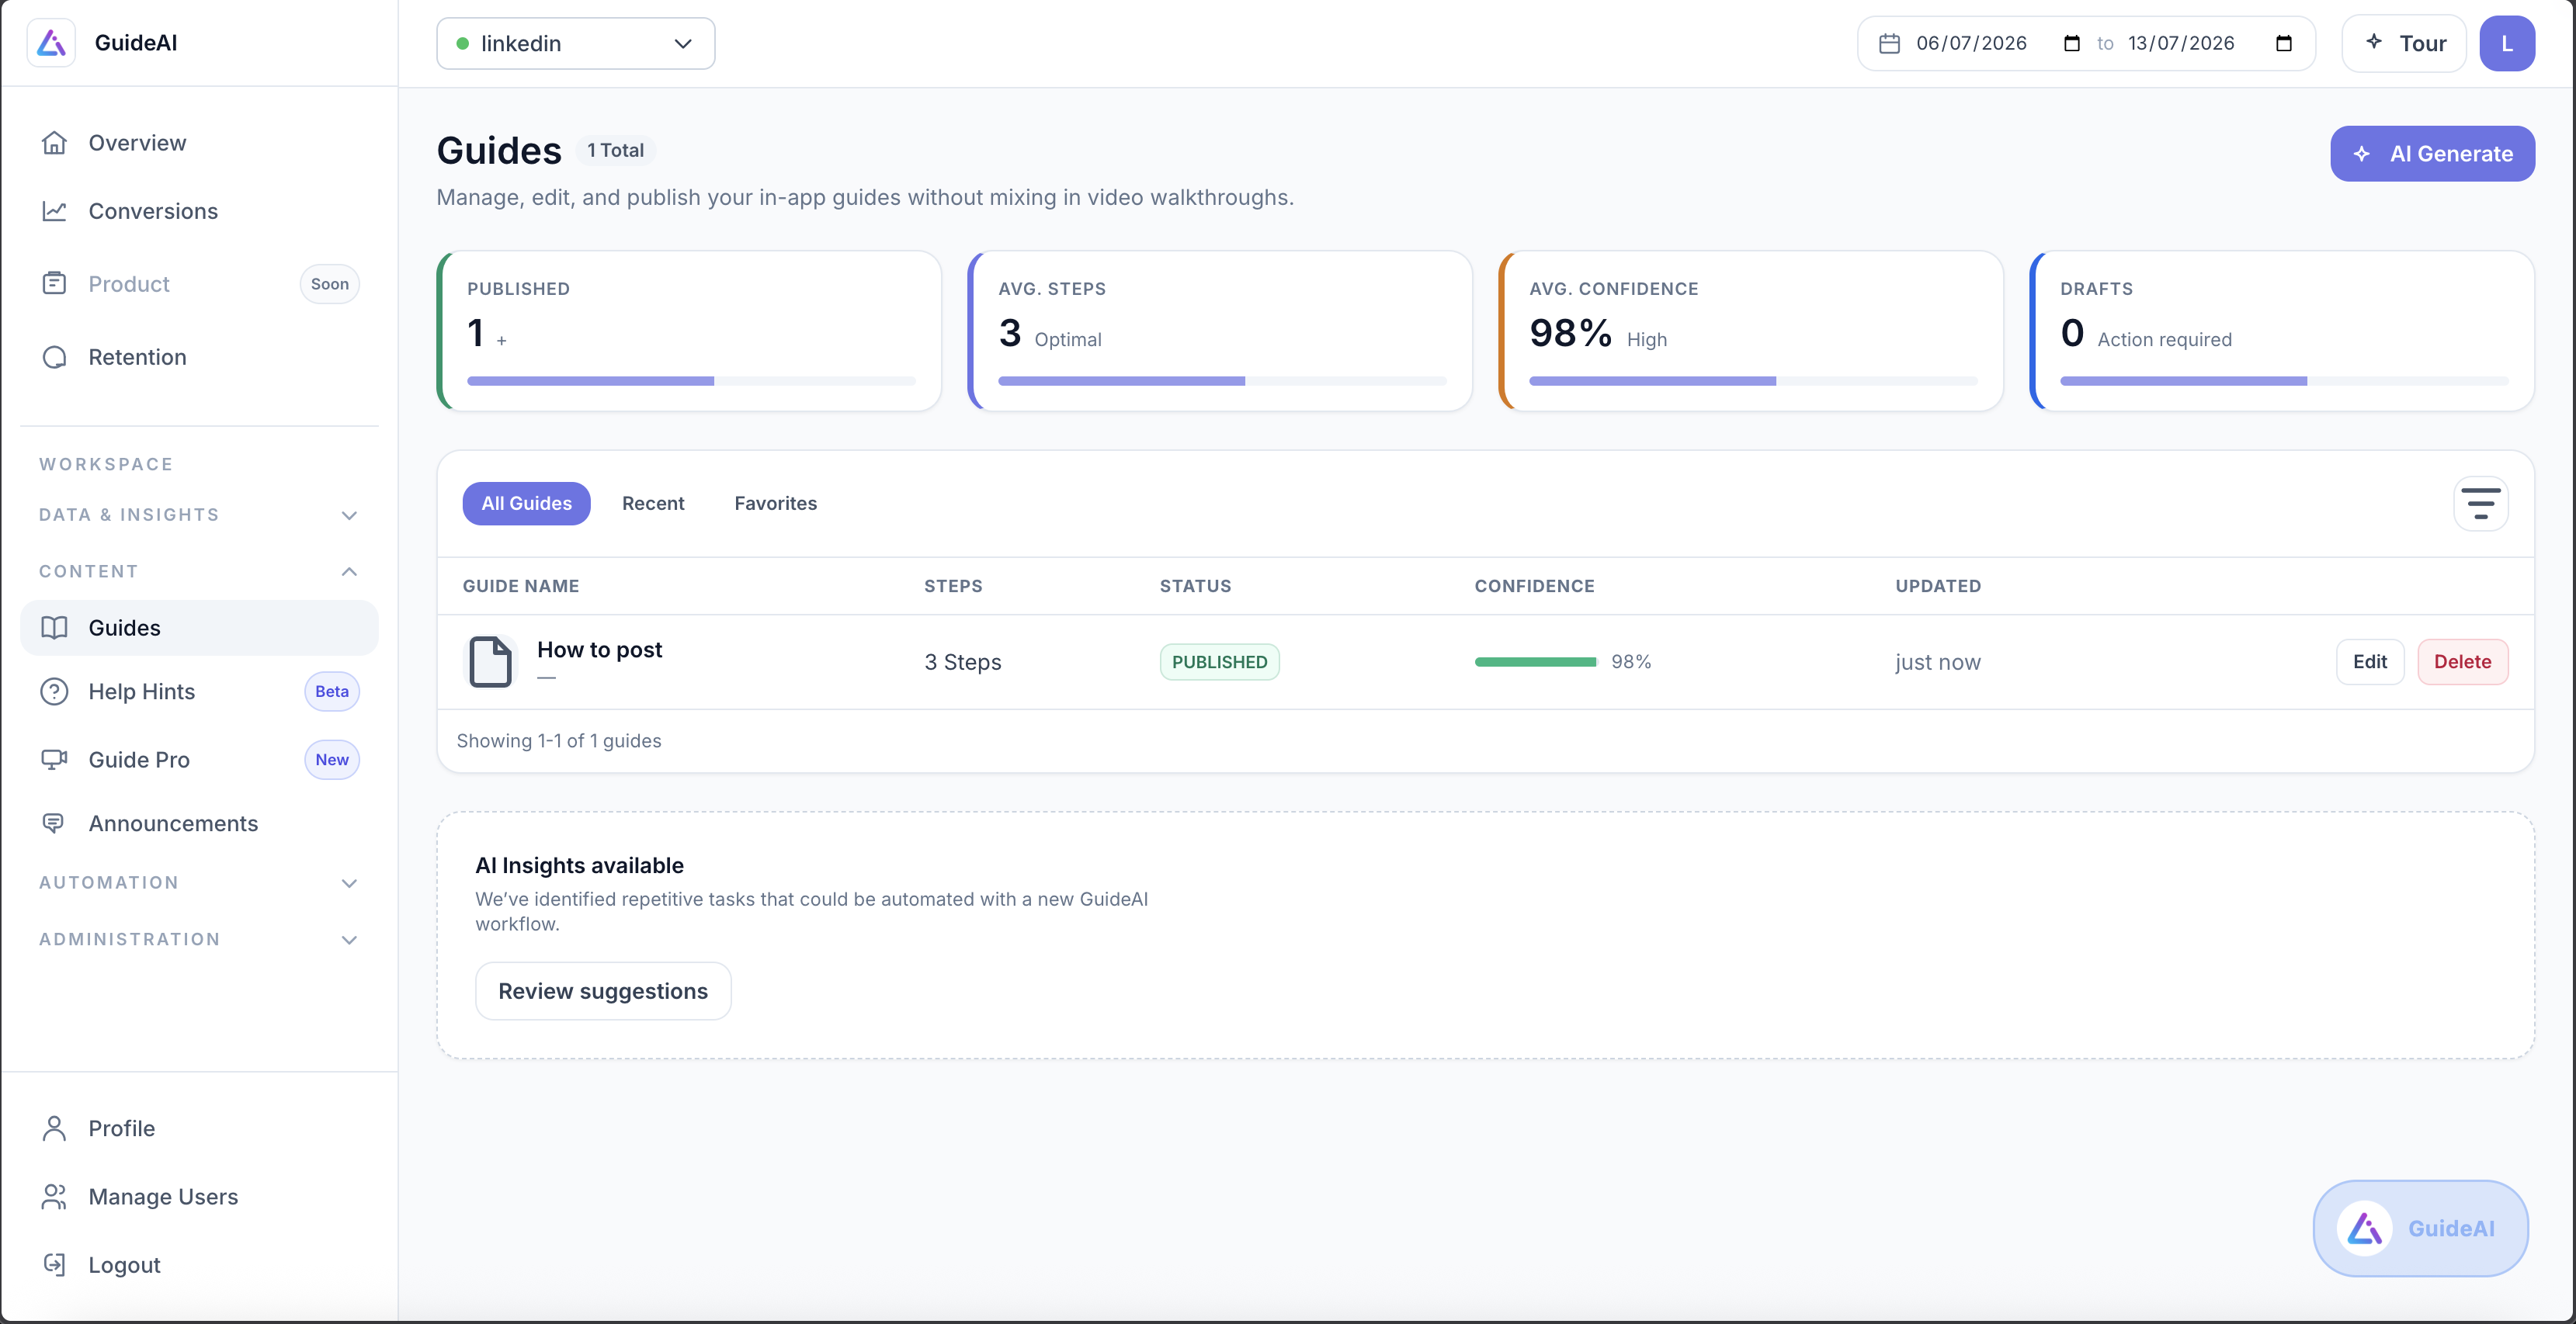Click the STEPS column header
The height and width of the screenshot is (1324, 2576).
(x=953, y=586)
